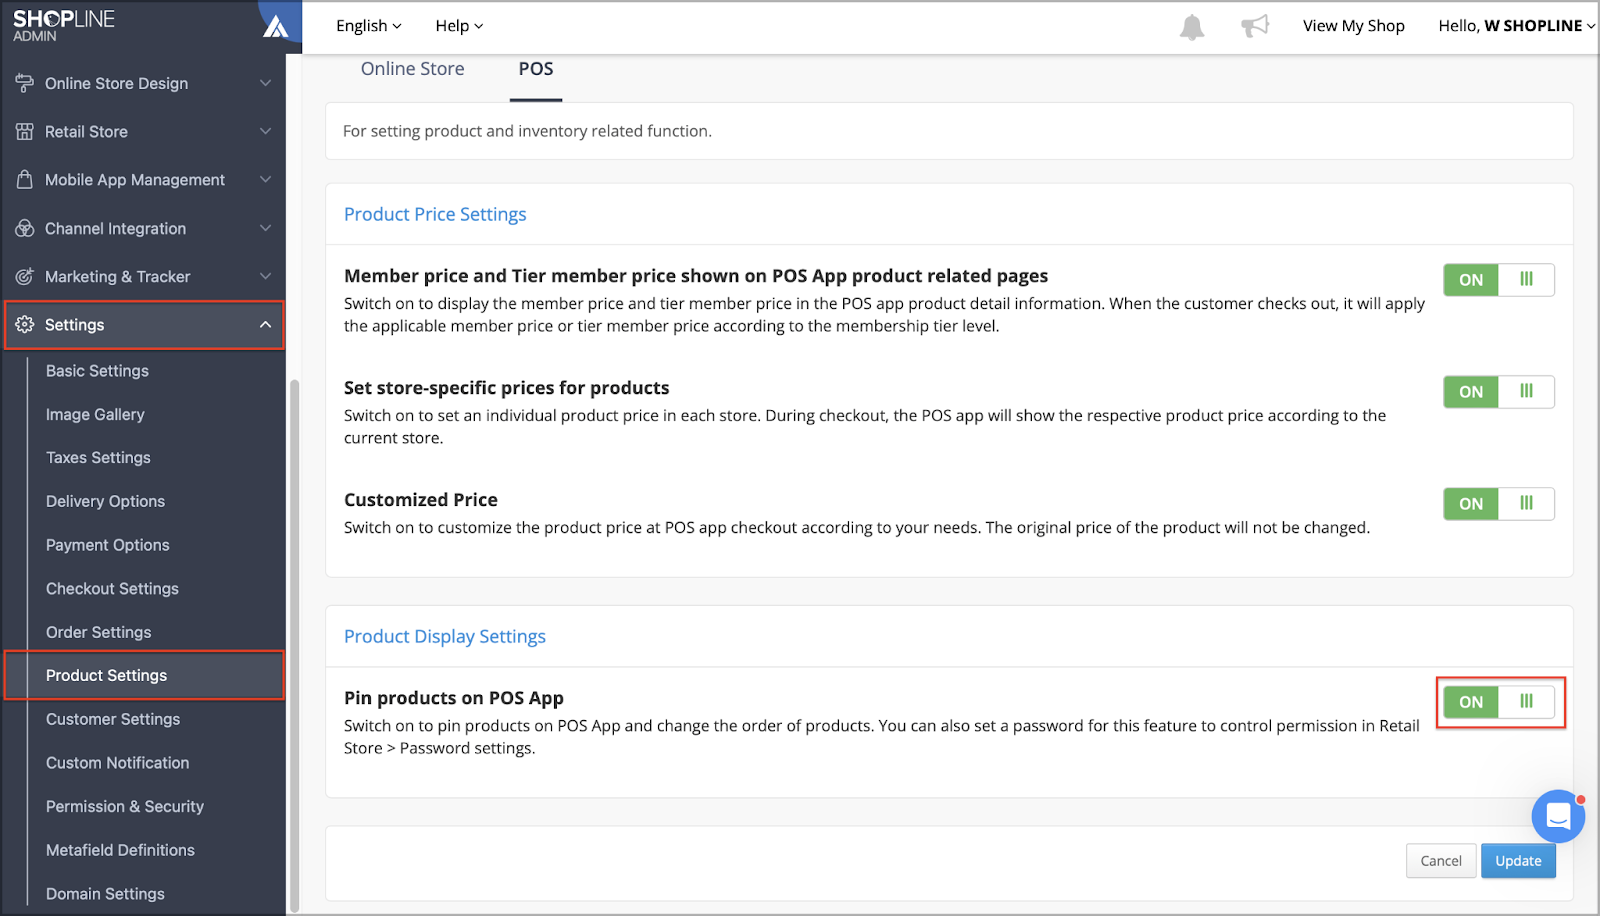Open the notifications bell icon
Image resolution: width=1600 pixels, height=916 pixels.
pyautogui.click(x=1191, y=27)
